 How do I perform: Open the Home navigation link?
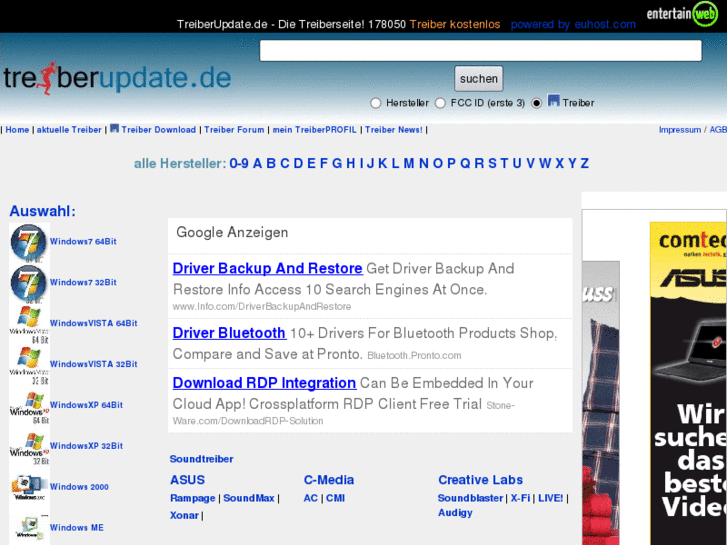pyautogui.click(x=17, y=130)
